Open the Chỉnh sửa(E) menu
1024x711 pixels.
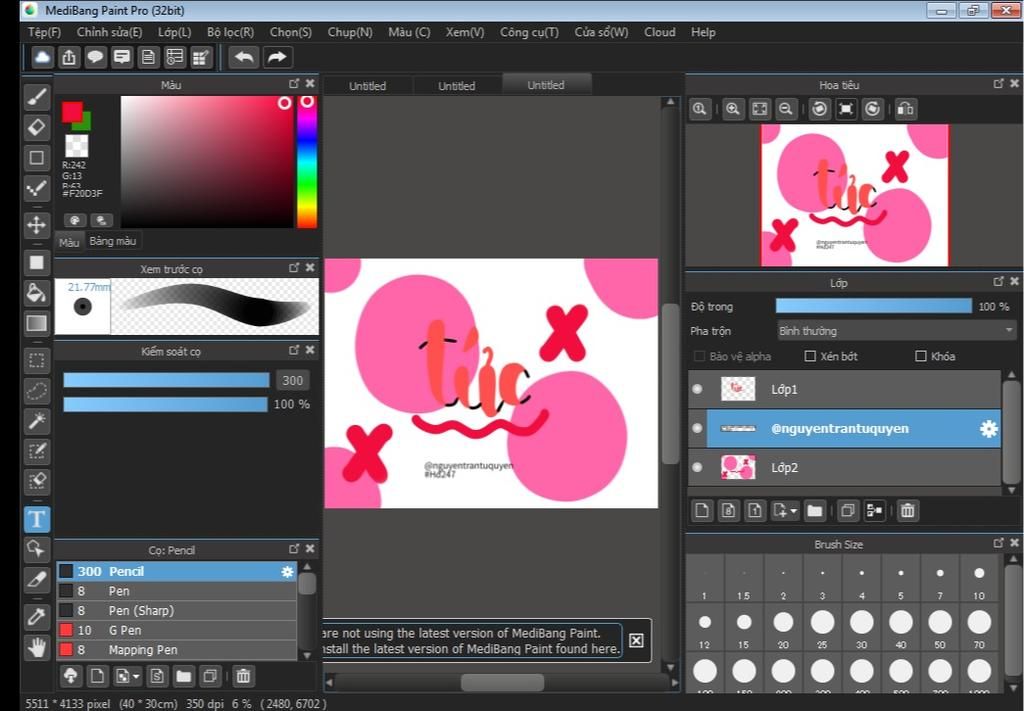[109, 32]
